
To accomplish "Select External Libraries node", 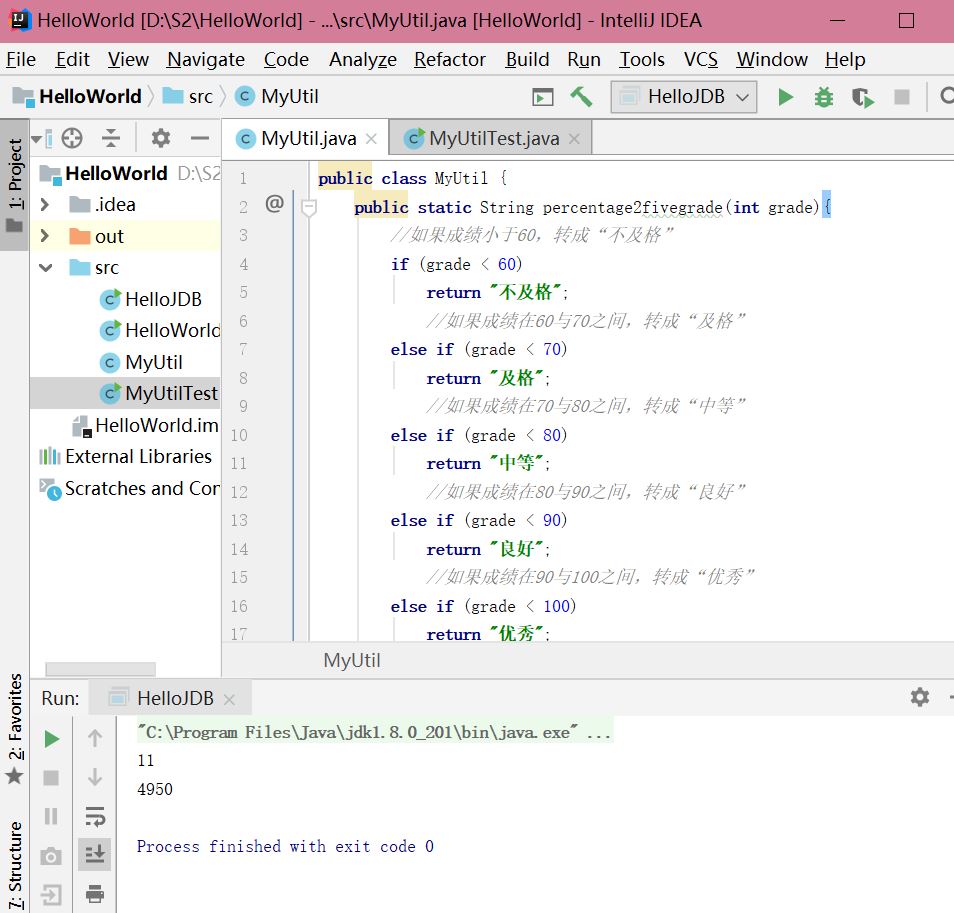I will (x=125, y=457).
